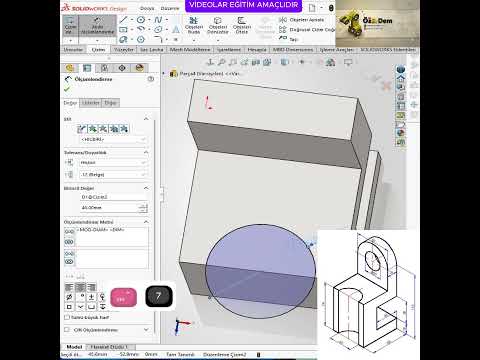Click the Trim Entities (Objeleri Buda) tool
480x360 pixels.
(194, 25)
